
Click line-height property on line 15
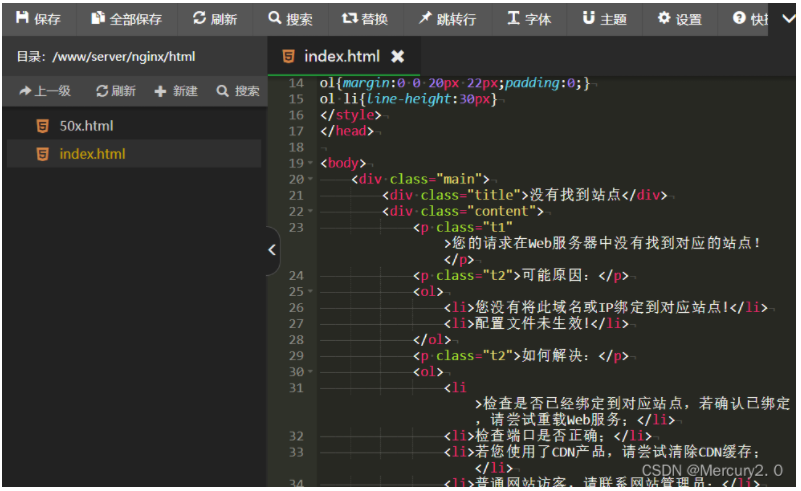point(408,99)
